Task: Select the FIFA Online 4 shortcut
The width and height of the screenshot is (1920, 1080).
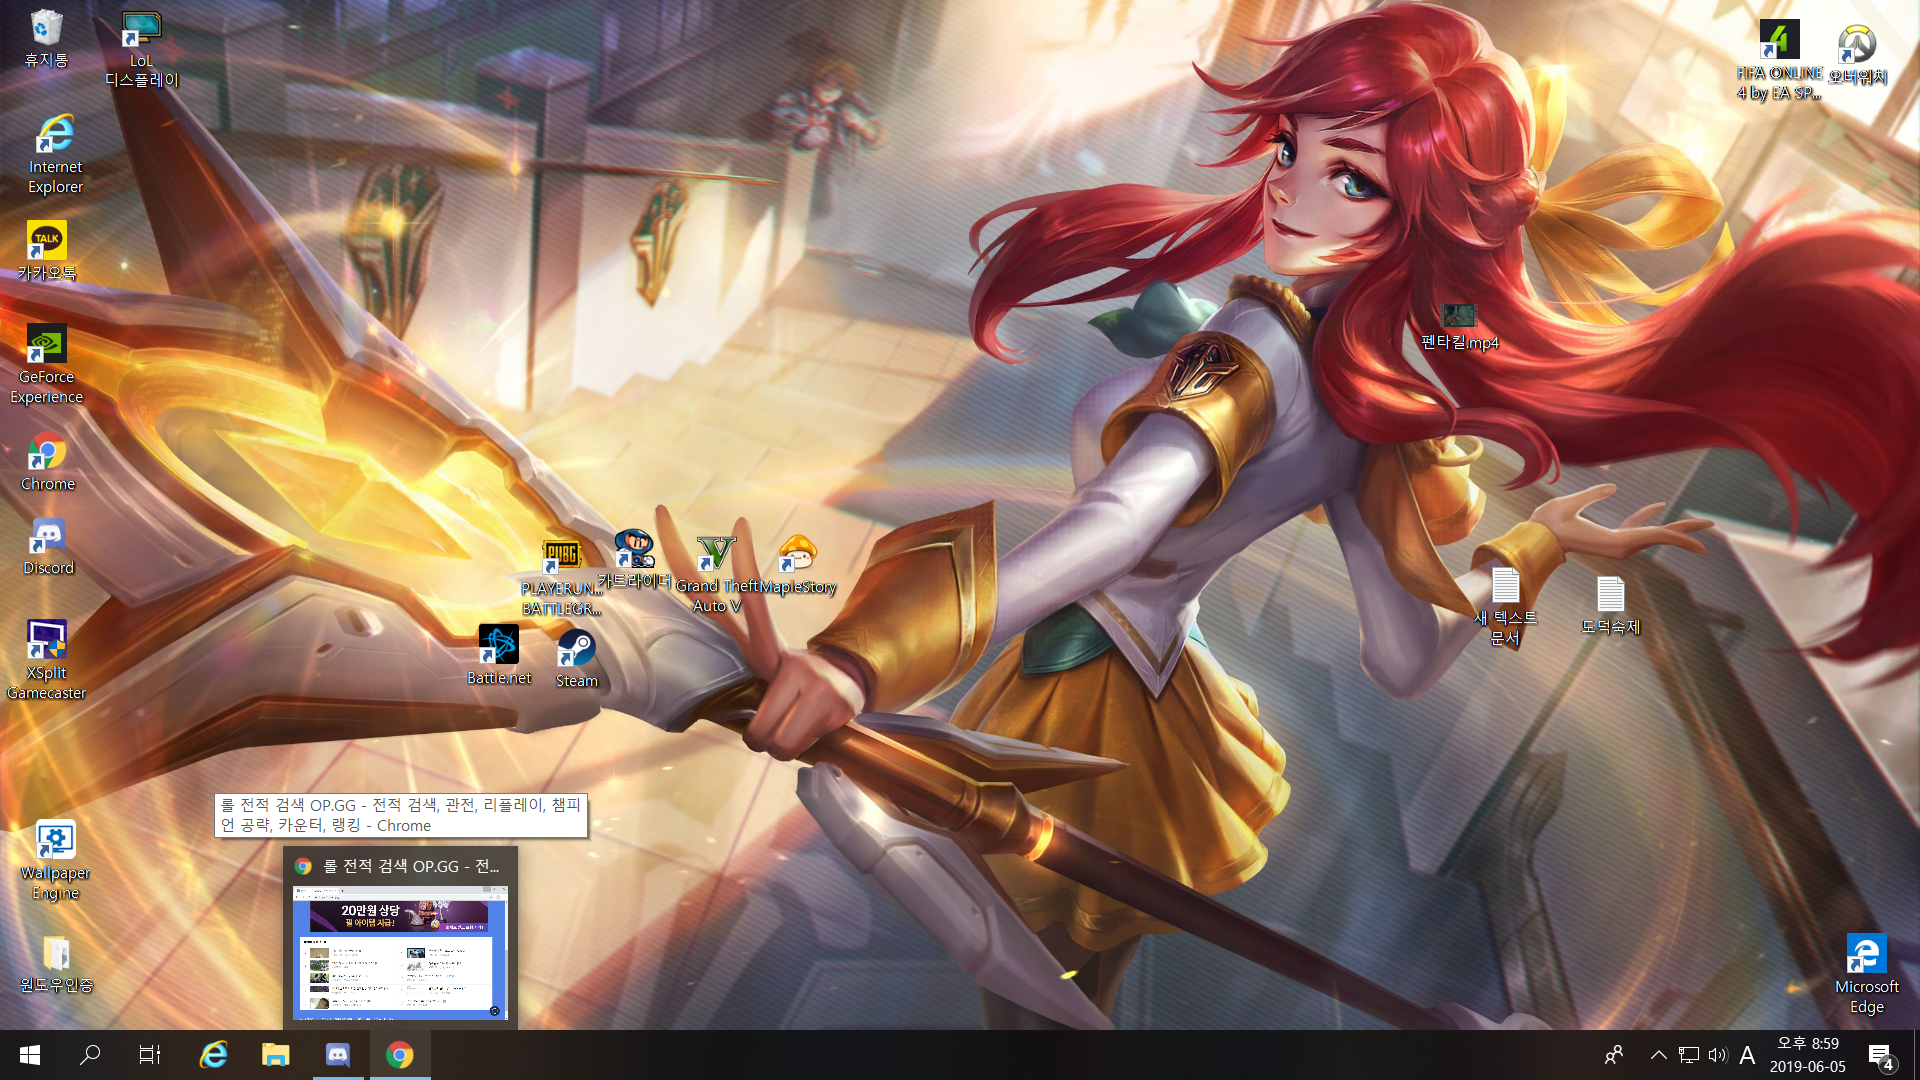Action: pyautogui.click(x=1779, y=41)
